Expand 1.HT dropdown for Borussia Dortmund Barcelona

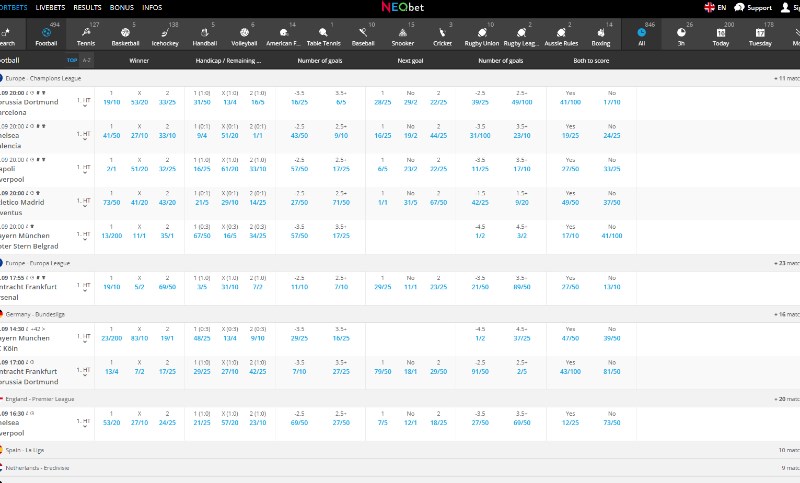84,102
